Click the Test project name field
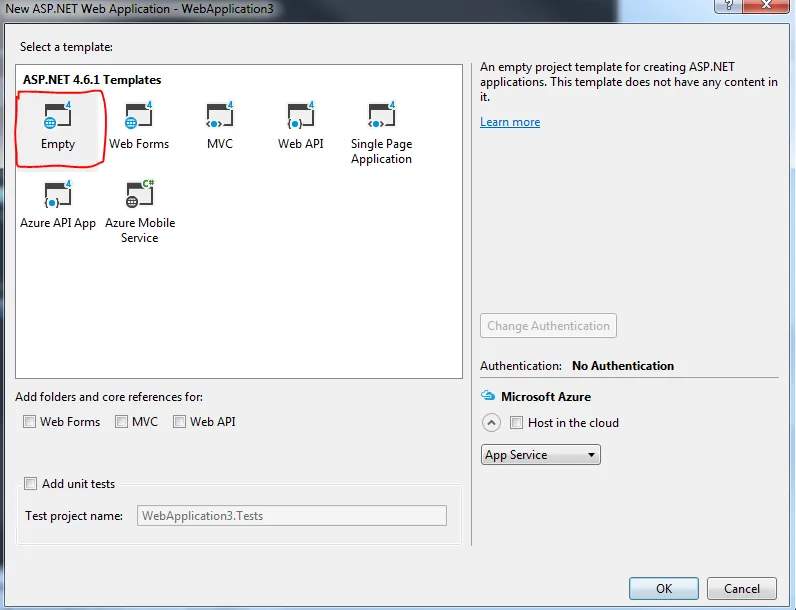Image resolution: width=796 pixels, height=610 pixels. [292, 516]
